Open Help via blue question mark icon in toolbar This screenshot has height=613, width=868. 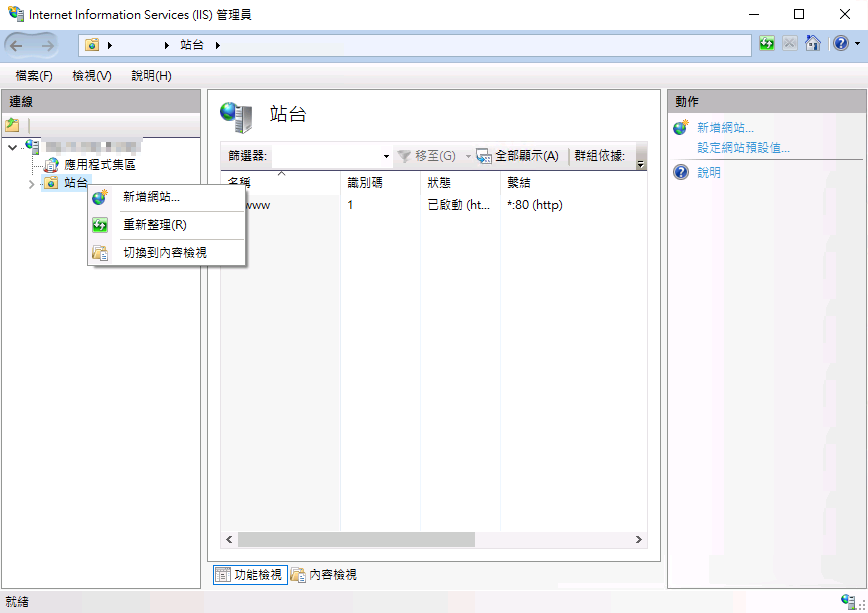[x=841, y=43]
